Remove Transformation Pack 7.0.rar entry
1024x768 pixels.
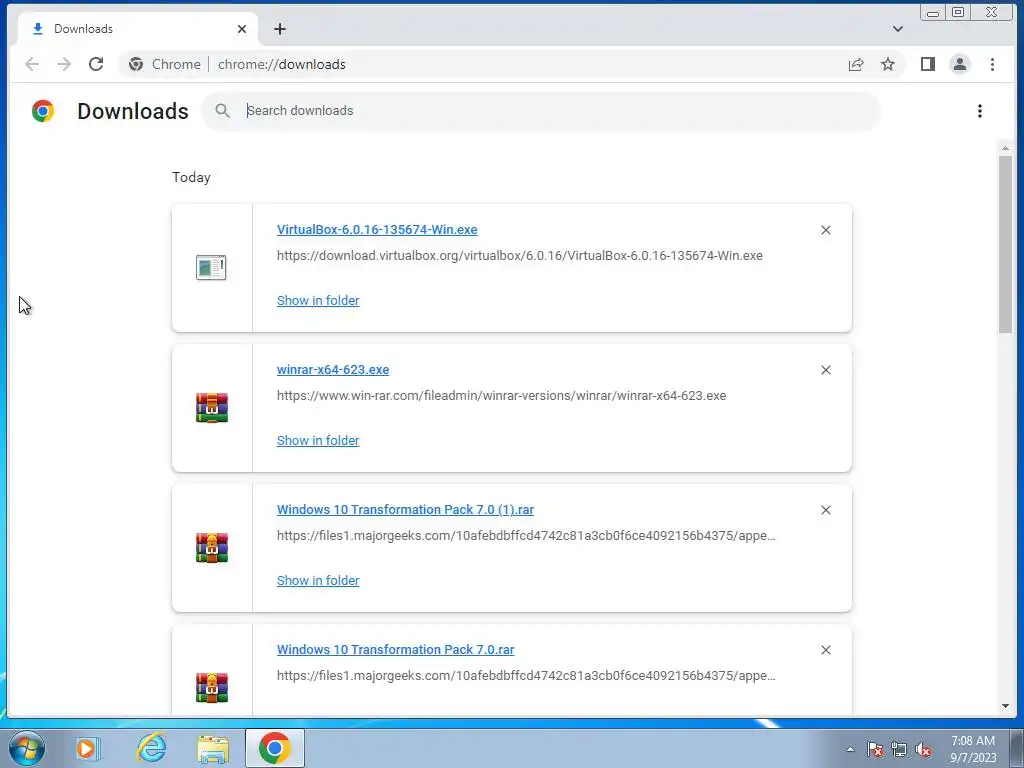point(825,650)
